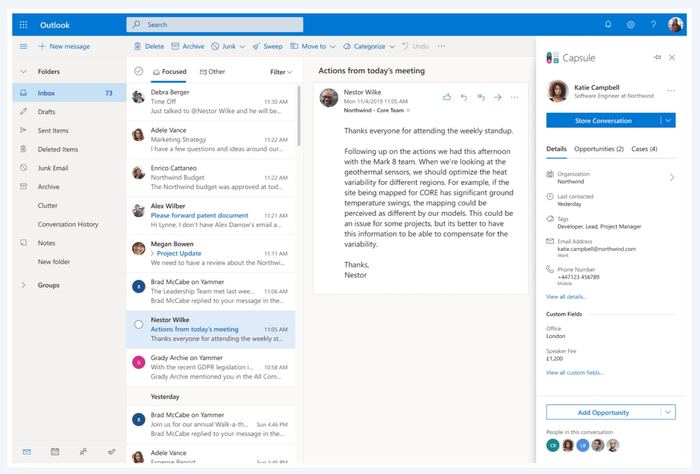Toggle the select all messages checkbox
Viewport: 700px width, 474px height.
tap(138, 71)
